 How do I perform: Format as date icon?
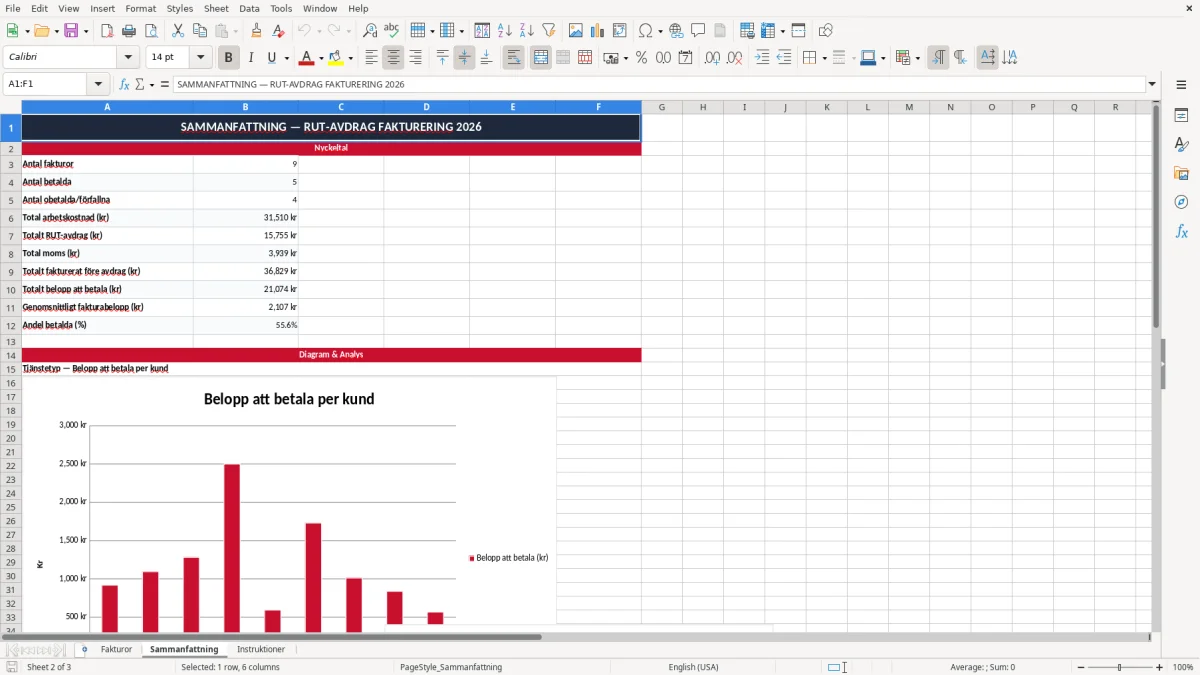pos(685,58)
